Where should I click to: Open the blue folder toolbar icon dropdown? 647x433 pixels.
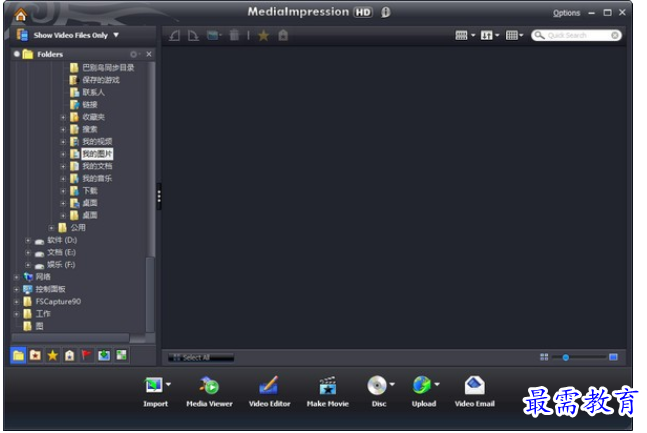[x=214, y=35]
